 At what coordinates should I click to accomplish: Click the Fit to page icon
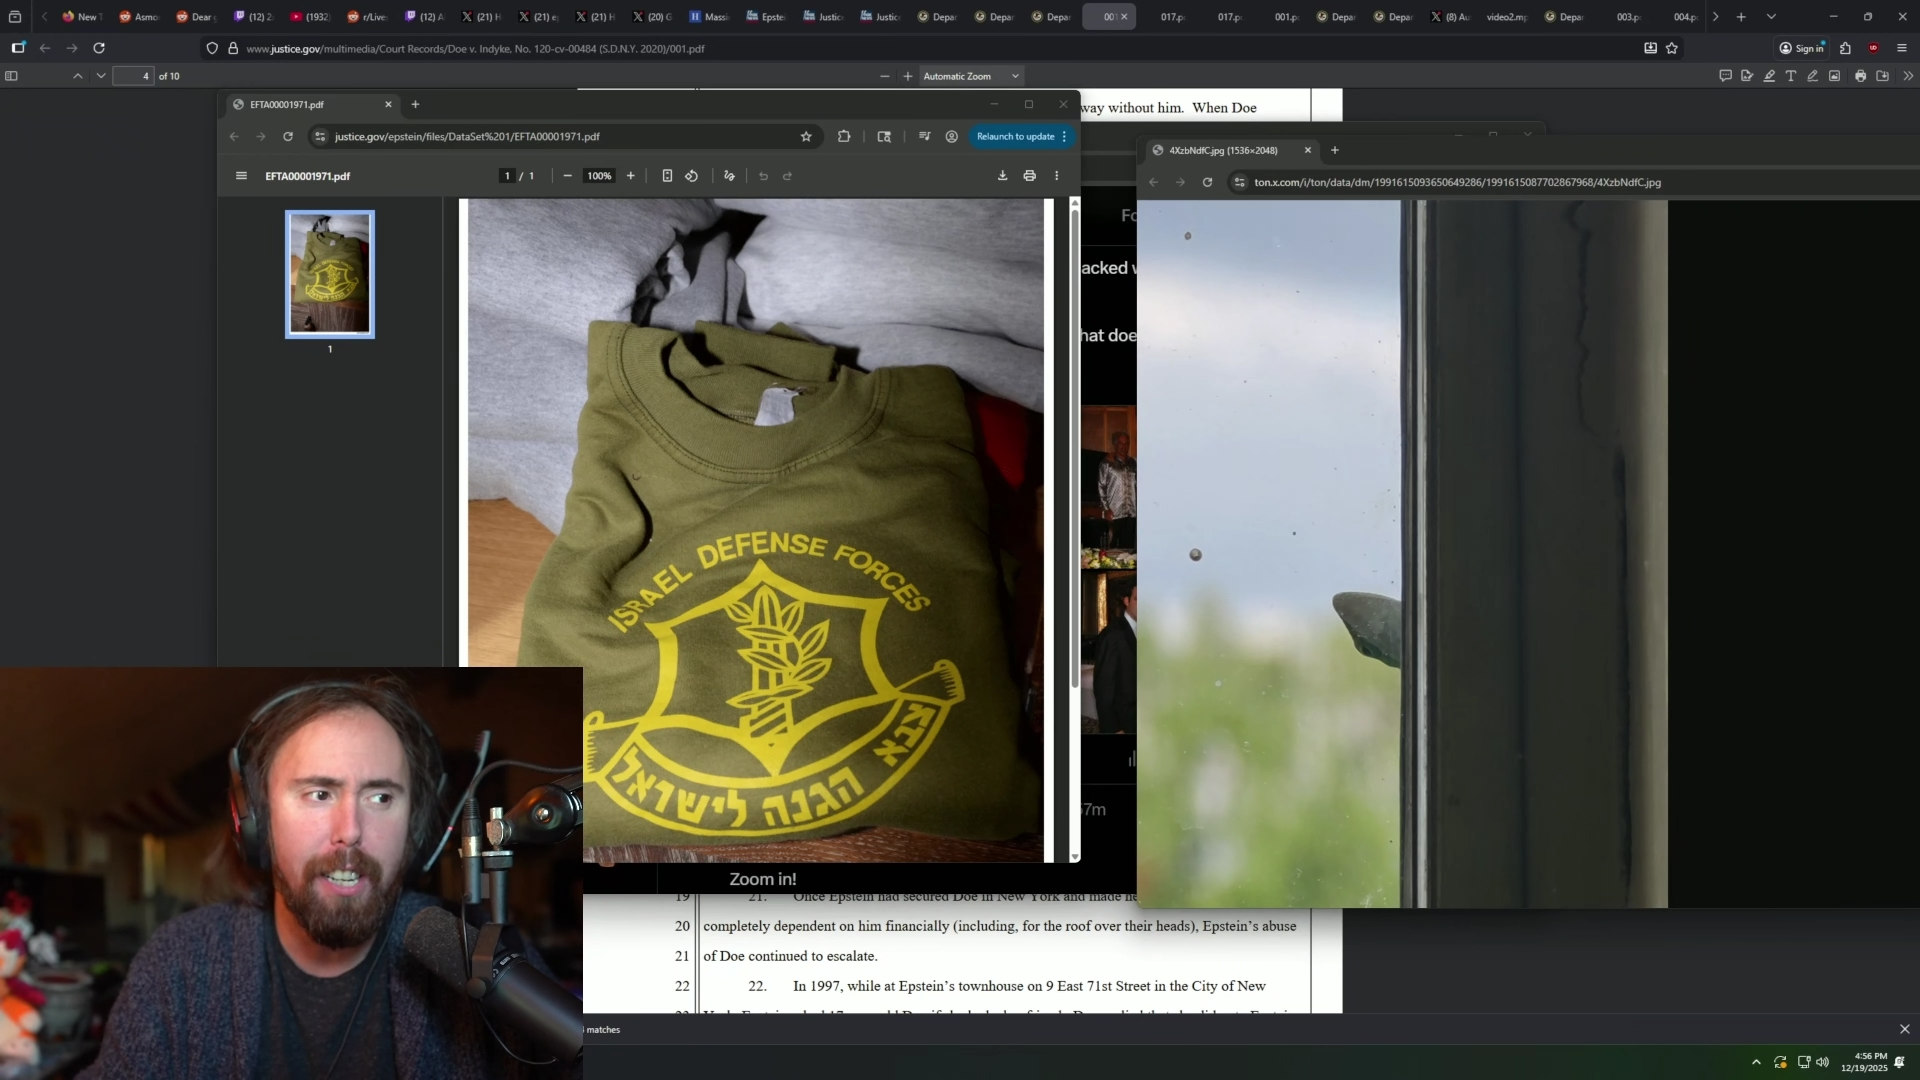coord(667,176)
